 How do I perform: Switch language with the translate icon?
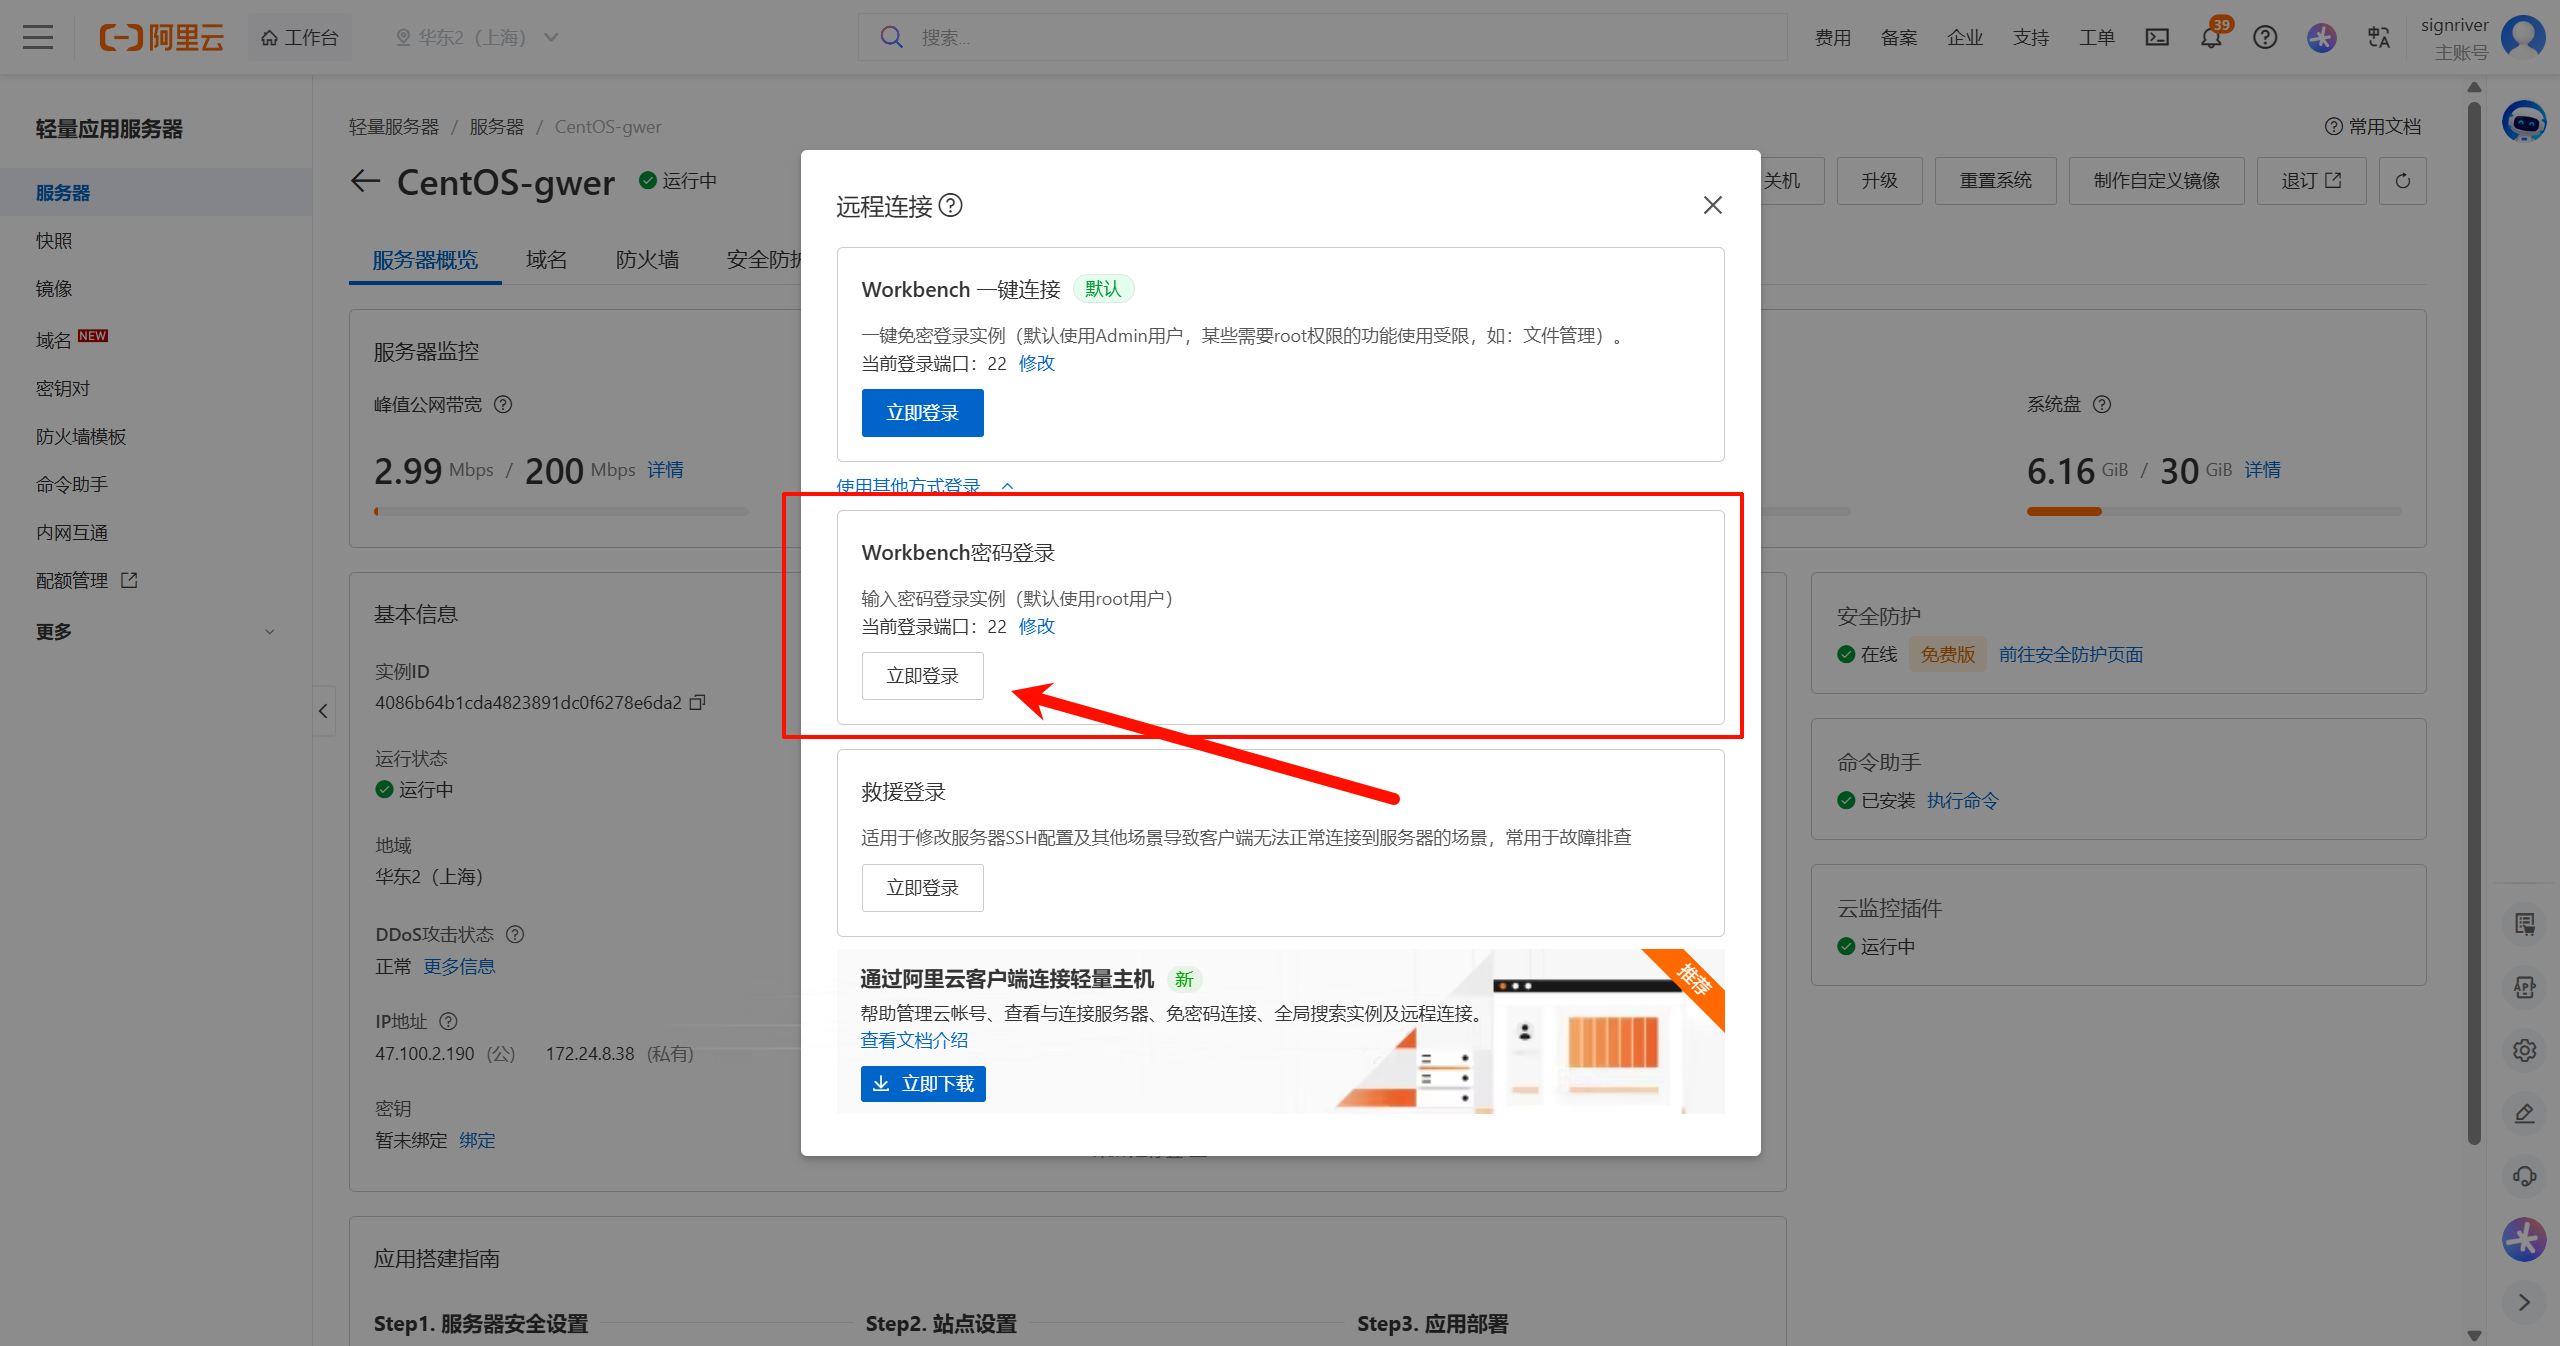coord(2379,37)
